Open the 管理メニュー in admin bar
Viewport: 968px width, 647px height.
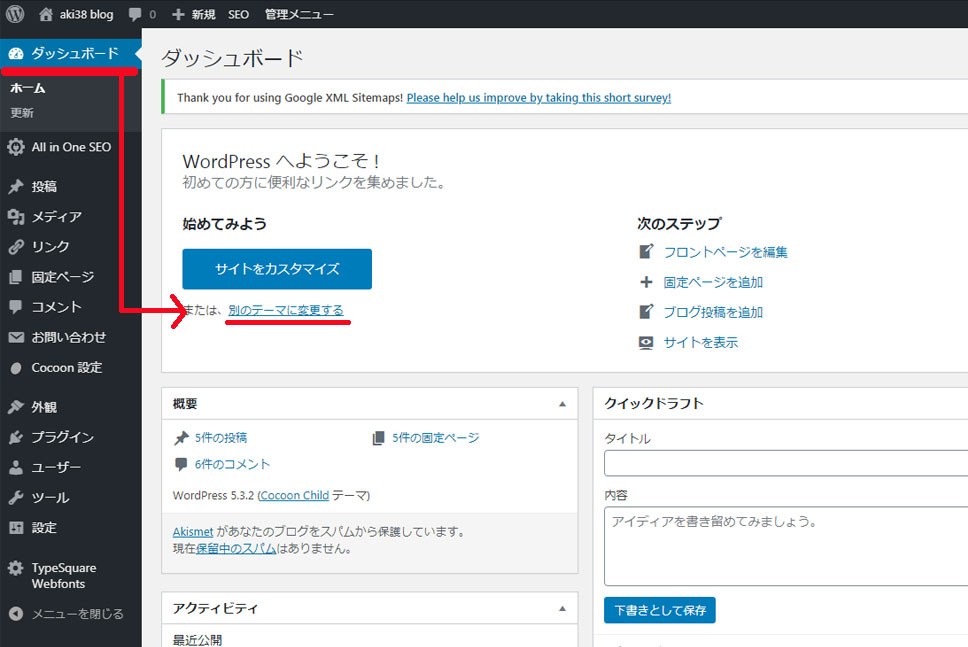click(x=299, y=14)
